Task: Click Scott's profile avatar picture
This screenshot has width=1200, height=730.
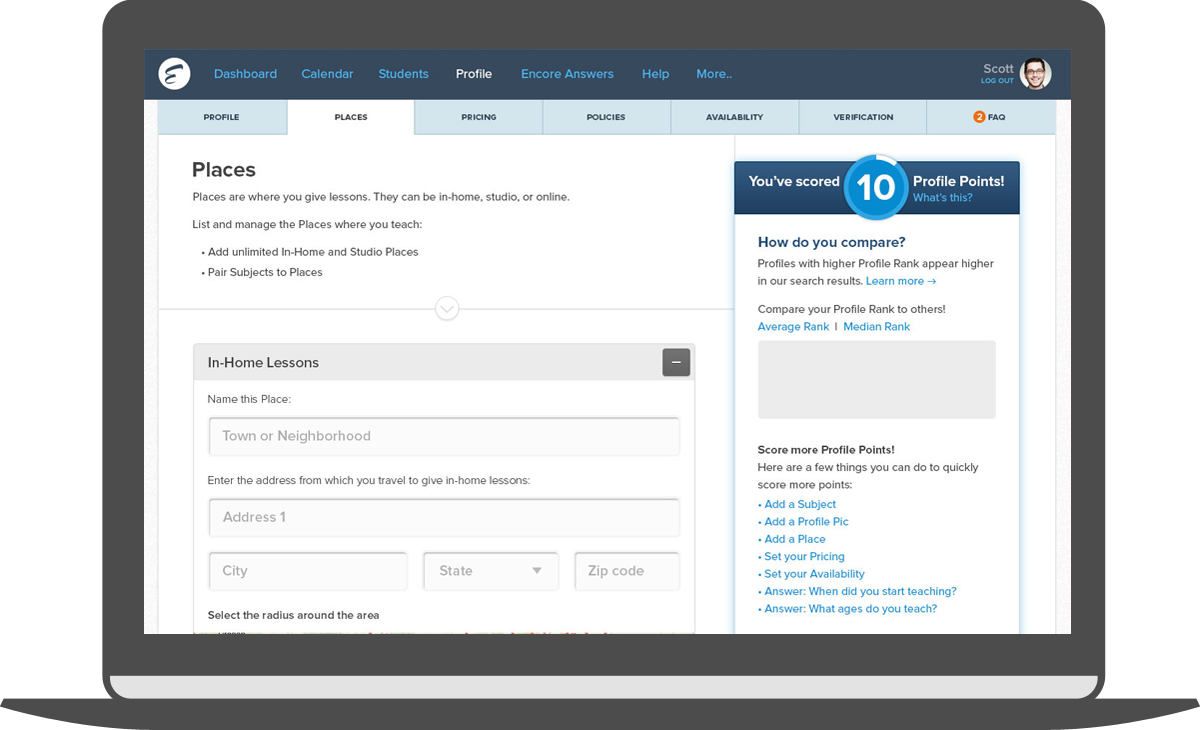Action: coord(1035,74)
